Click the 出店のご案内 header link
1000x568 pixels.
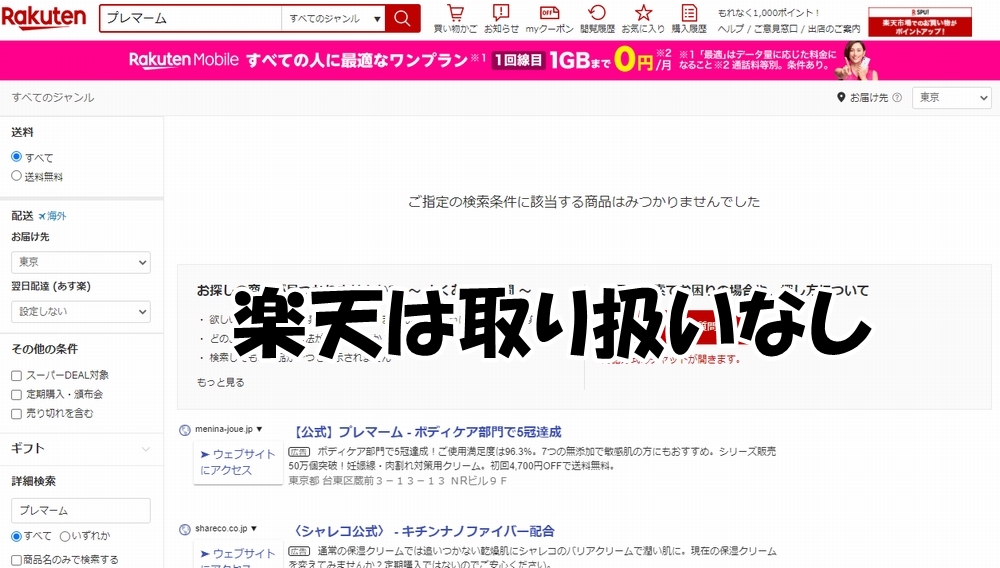(834, 29)
